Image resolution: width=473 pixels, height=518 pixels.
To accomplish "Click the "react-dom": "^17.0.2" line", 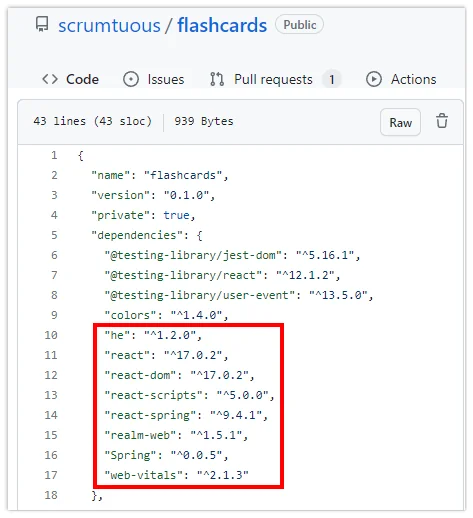I will (179, 375).
